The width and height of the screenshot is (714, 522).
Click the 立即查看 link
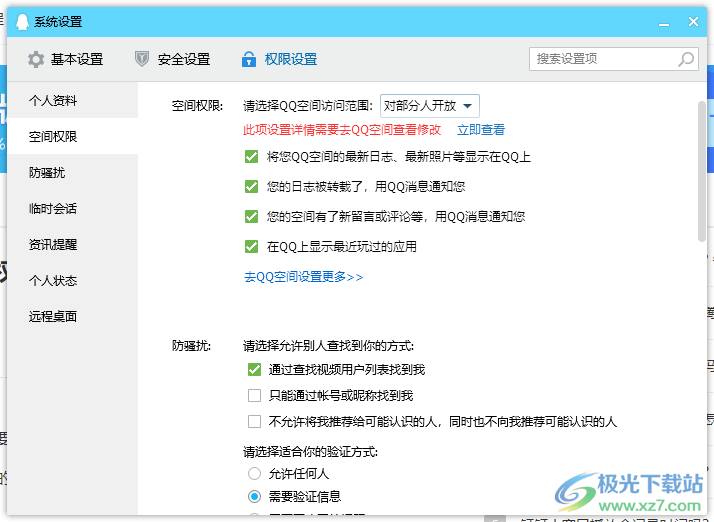[x=481, y=130]
